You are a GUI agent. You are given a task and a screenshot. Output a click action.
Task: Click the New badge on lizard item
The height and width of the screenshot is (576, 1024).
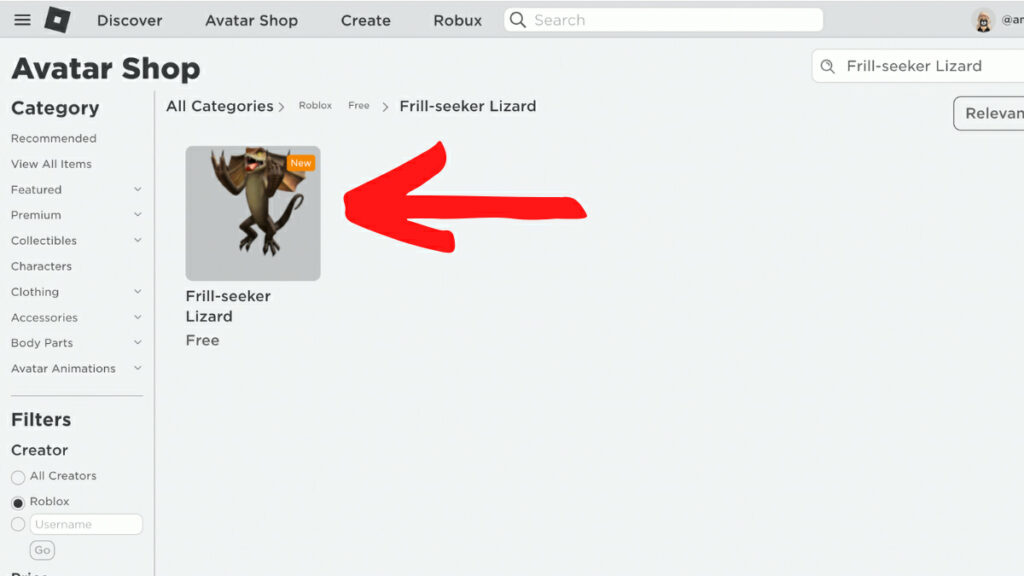point(301,163)
